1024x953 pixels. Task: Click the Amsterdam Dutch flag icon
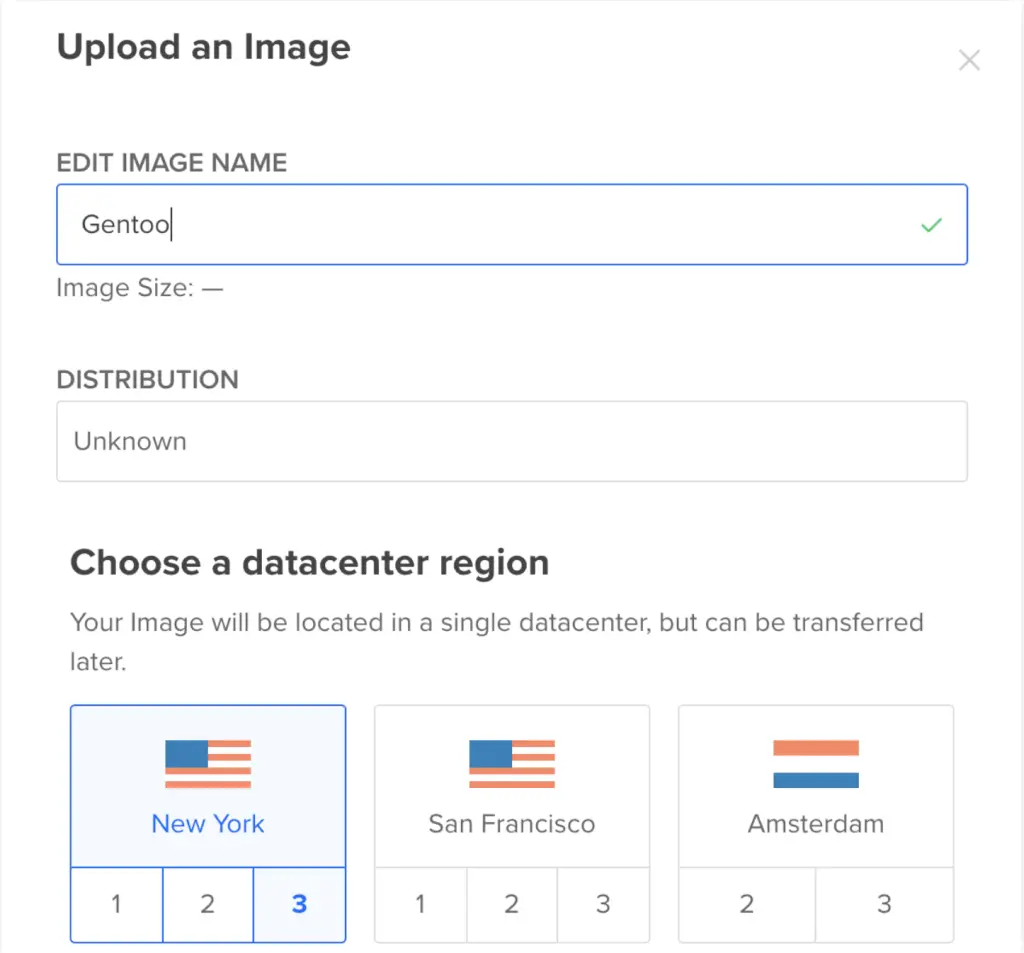click(x=816, y=762)
